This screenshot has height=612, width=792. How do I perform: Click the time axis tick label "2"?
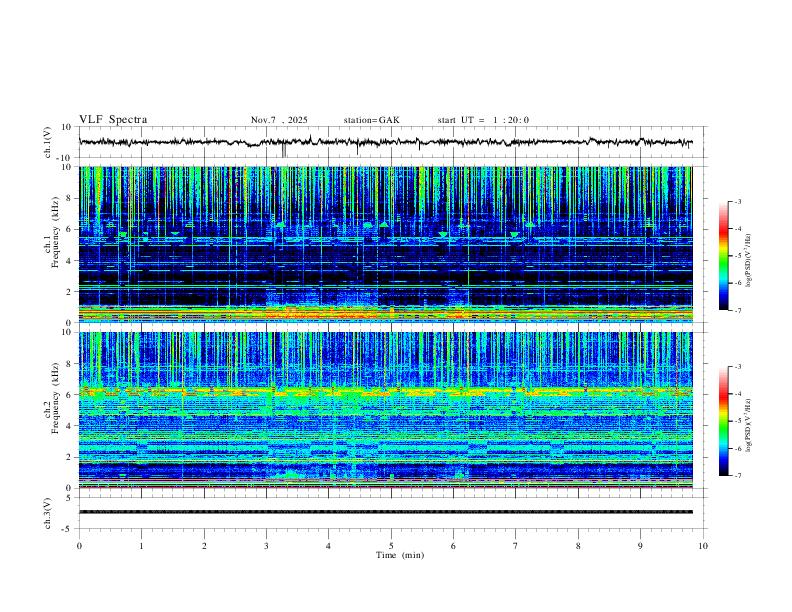(204, 546)
